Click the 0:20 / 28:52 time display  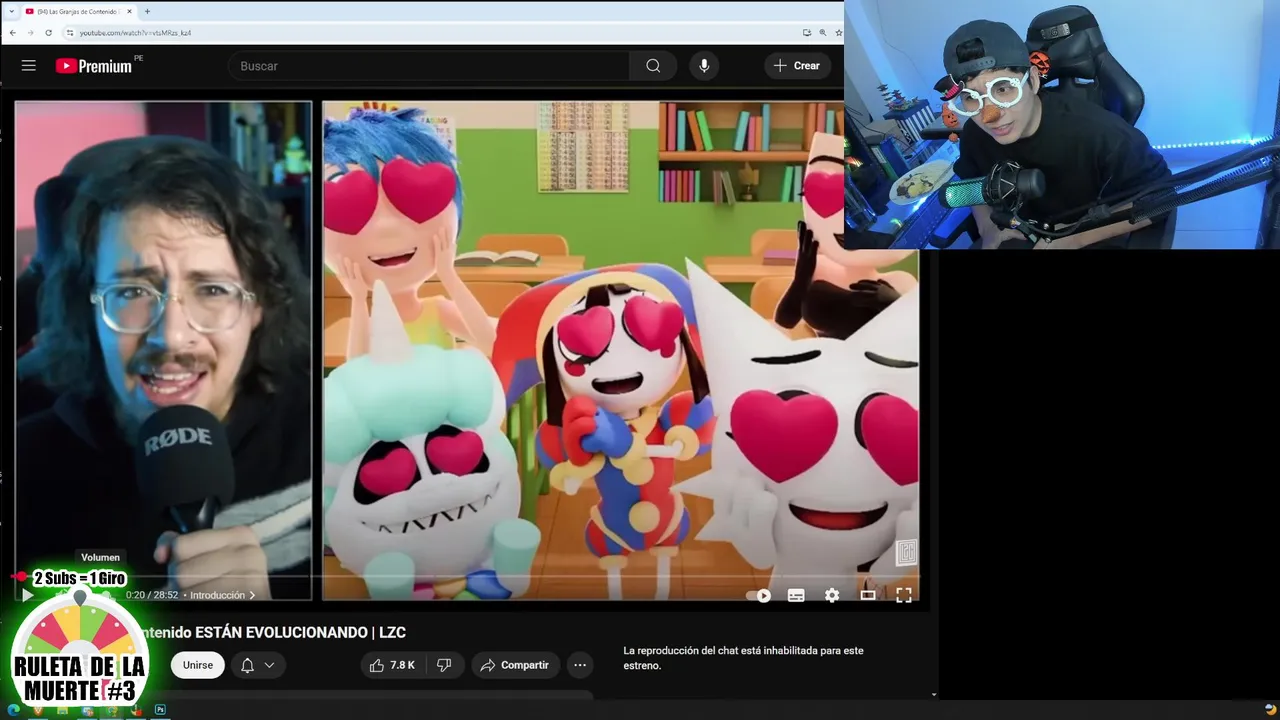152,595
